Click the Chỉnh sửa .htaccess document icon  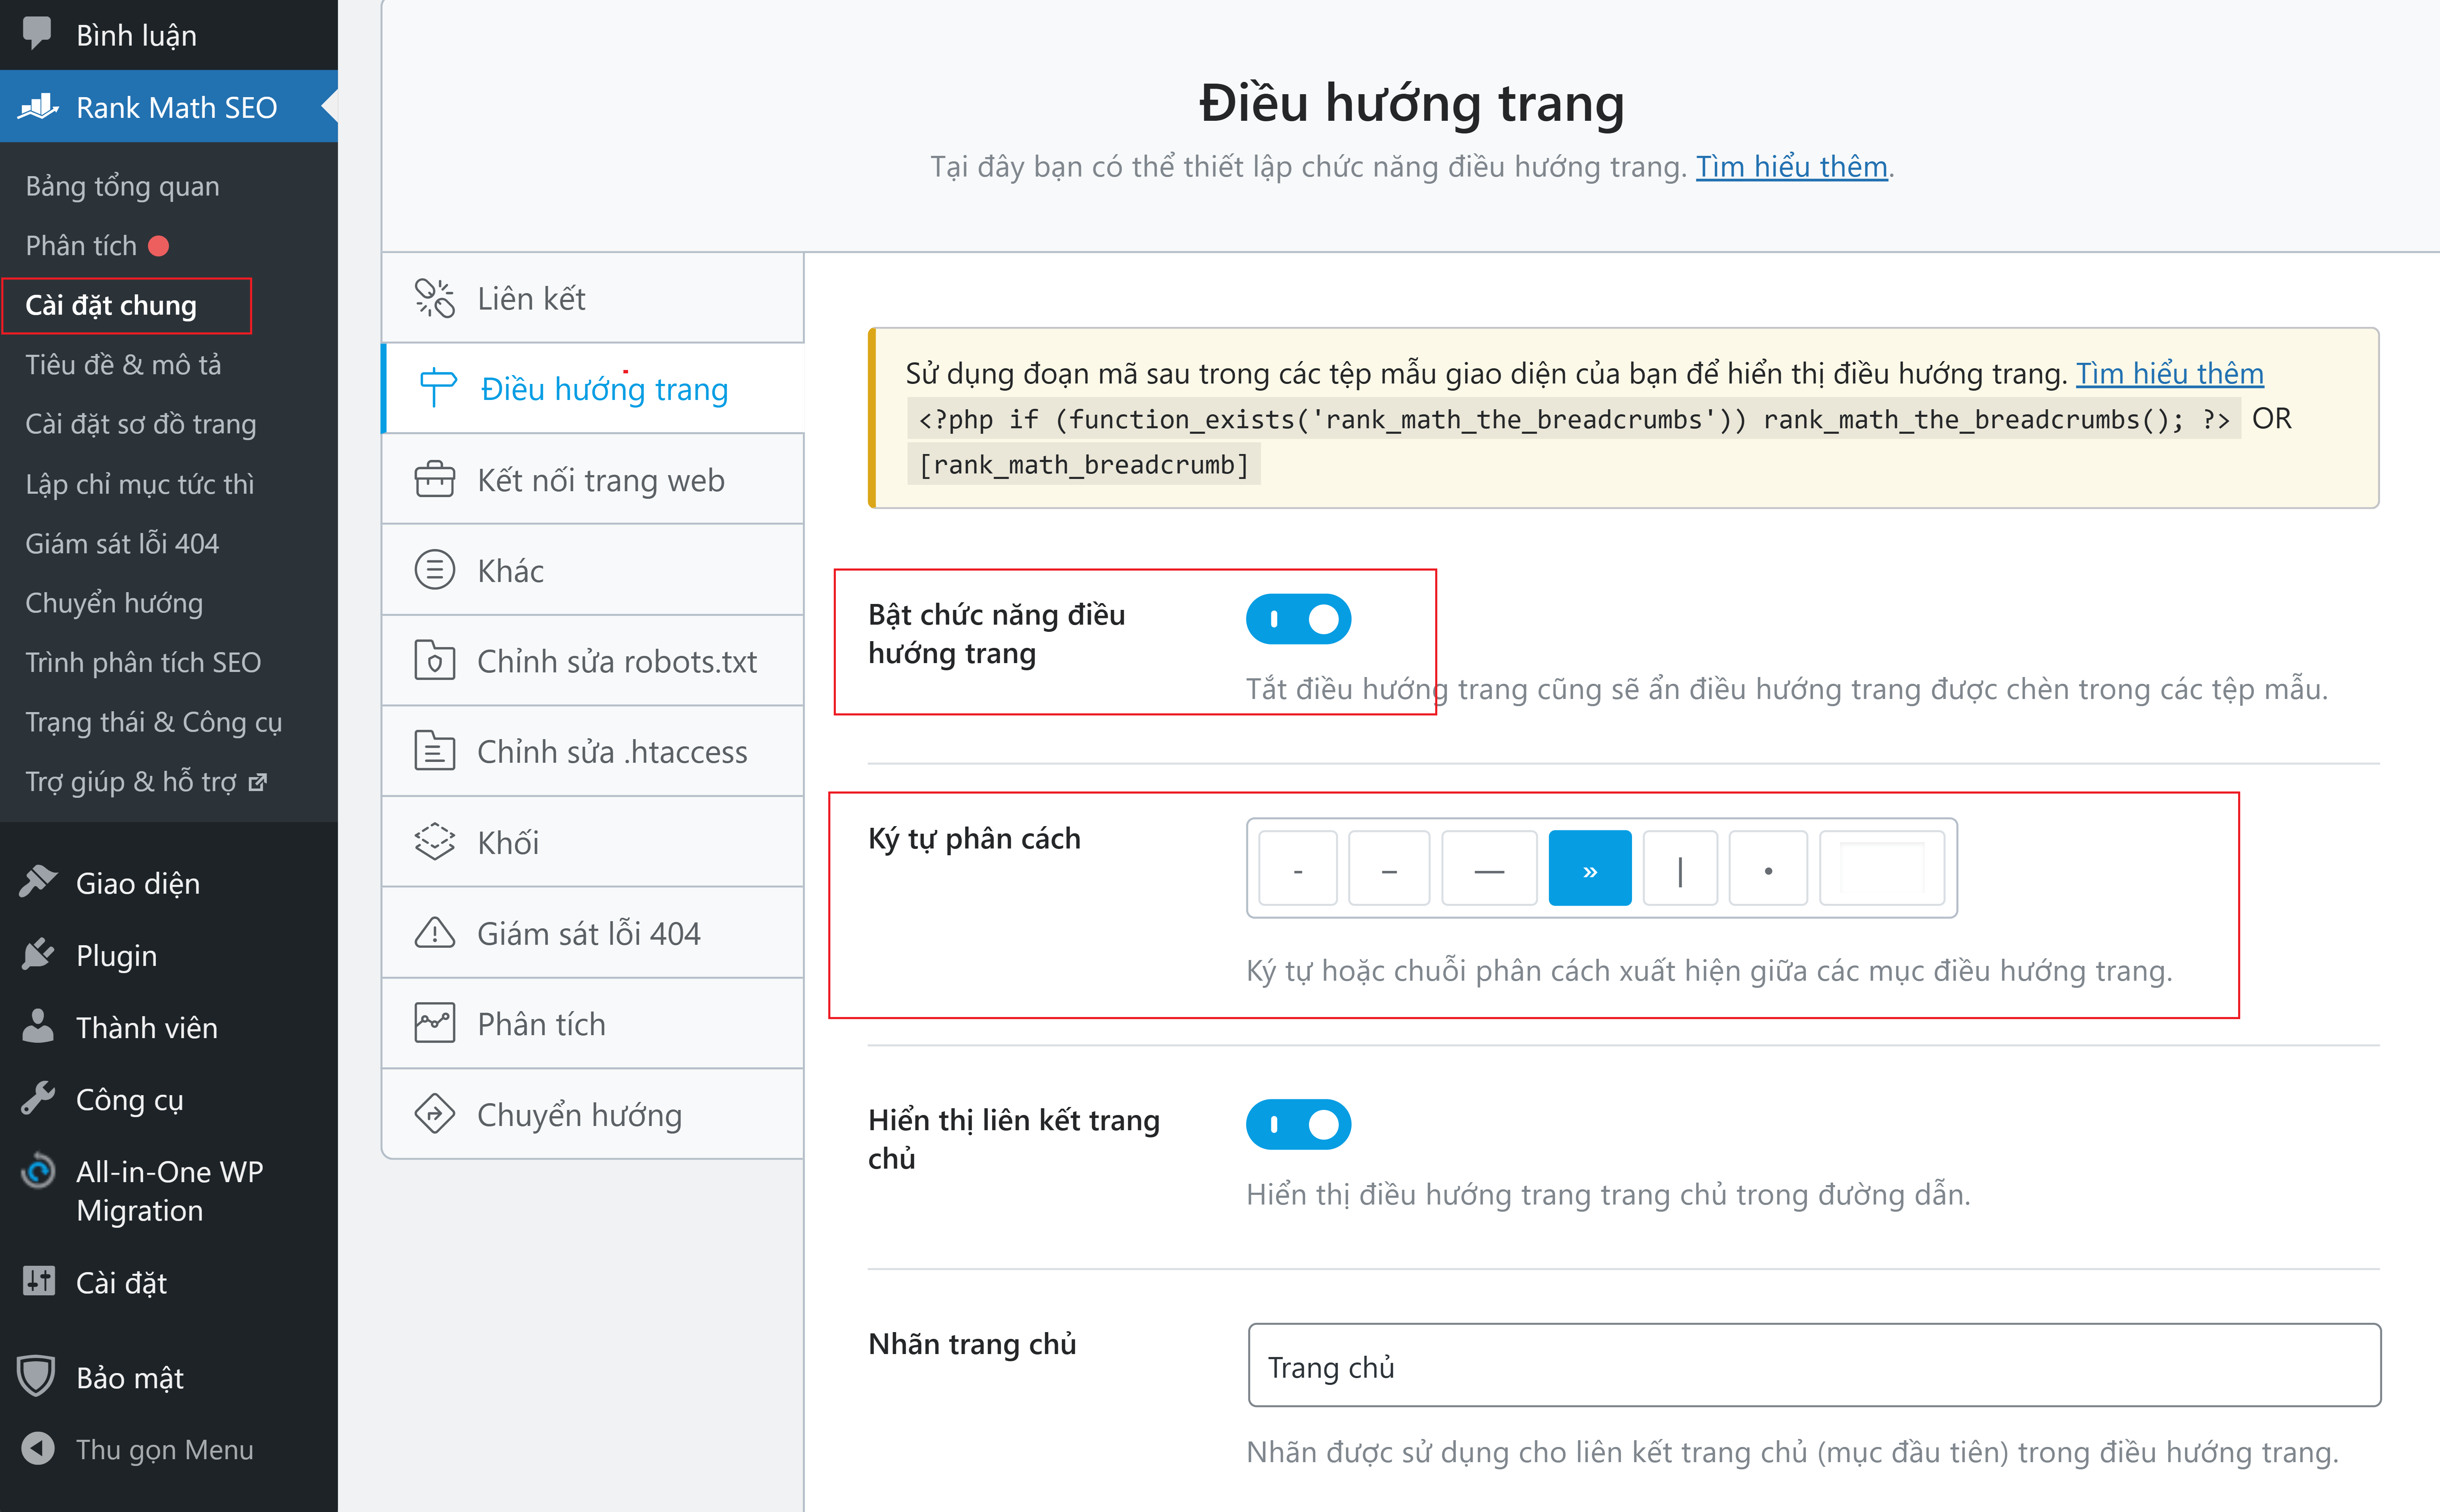434,751
